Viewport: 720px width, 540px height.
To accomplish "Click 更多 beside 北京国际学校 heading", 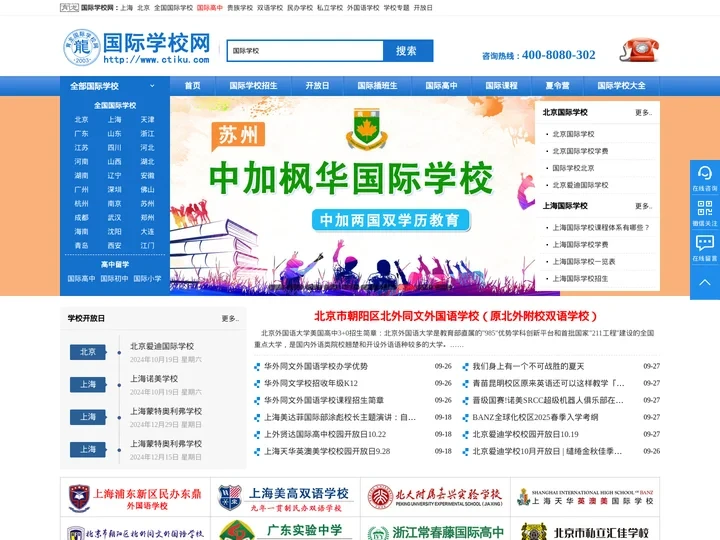I will coord(643,112).
